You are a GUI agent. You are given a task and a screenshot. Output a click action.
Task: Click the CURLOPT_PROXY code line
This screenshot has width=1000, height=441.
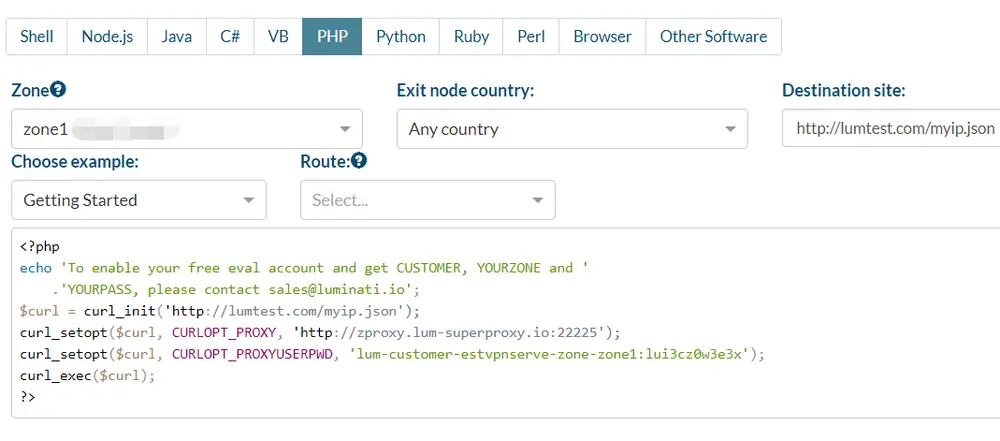point(320,333)
